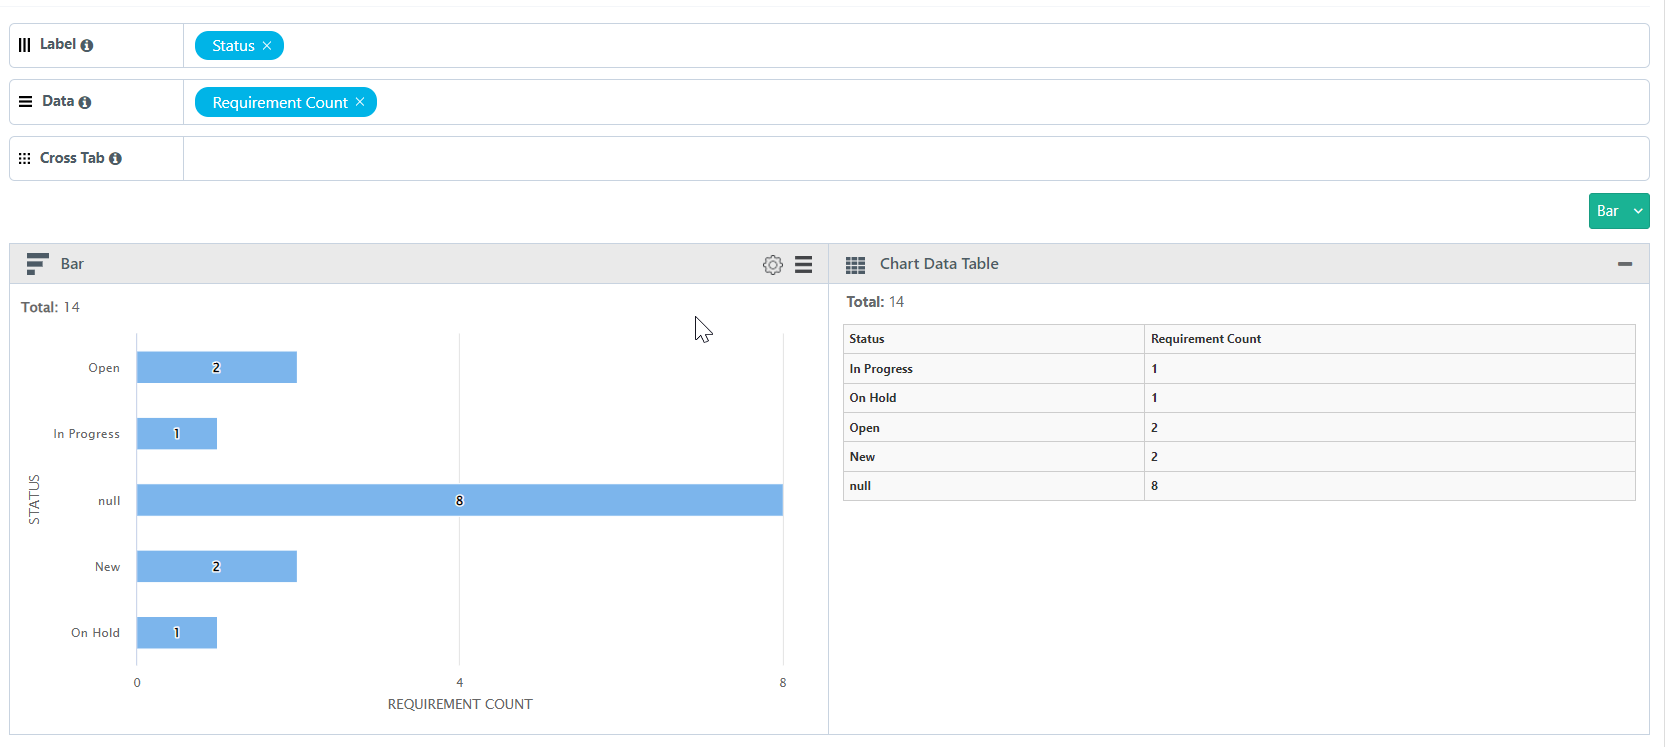
Task: Remove the Requirement Count data tag
Action: coord(360,102)
